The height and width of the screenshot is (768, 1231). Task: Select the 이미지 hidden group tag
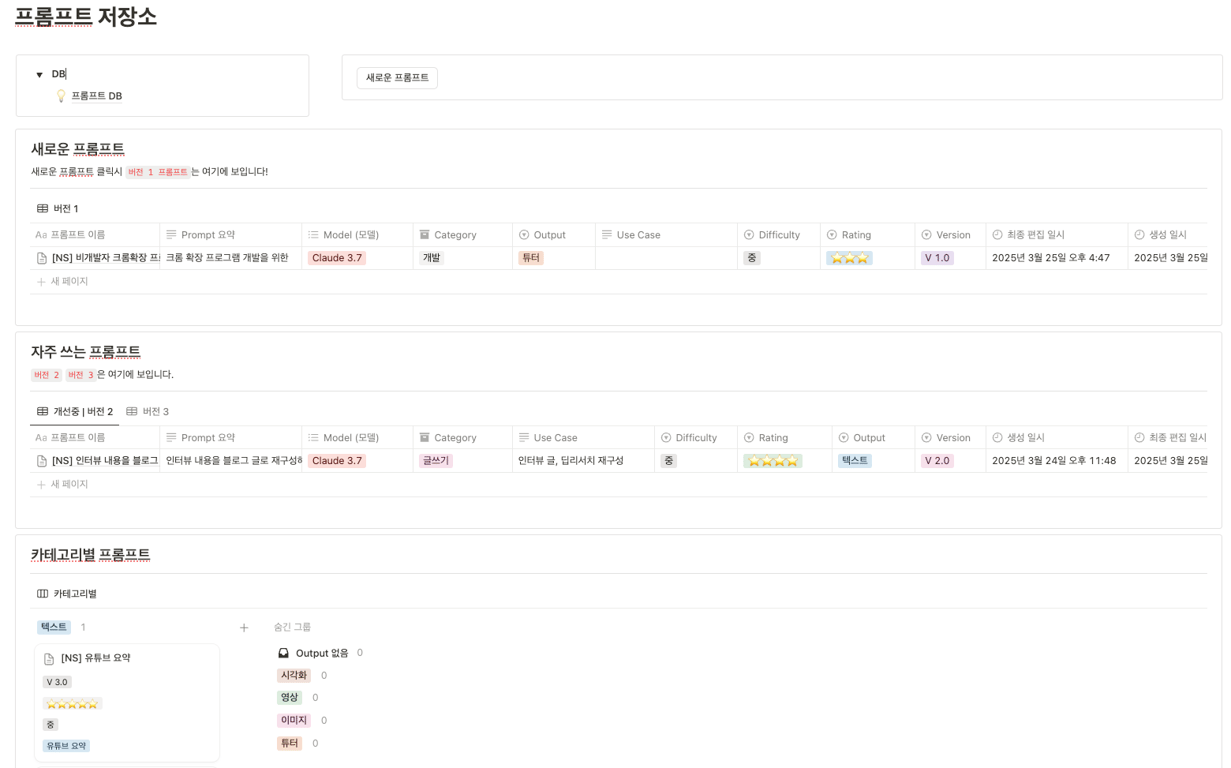coord(293,720)
